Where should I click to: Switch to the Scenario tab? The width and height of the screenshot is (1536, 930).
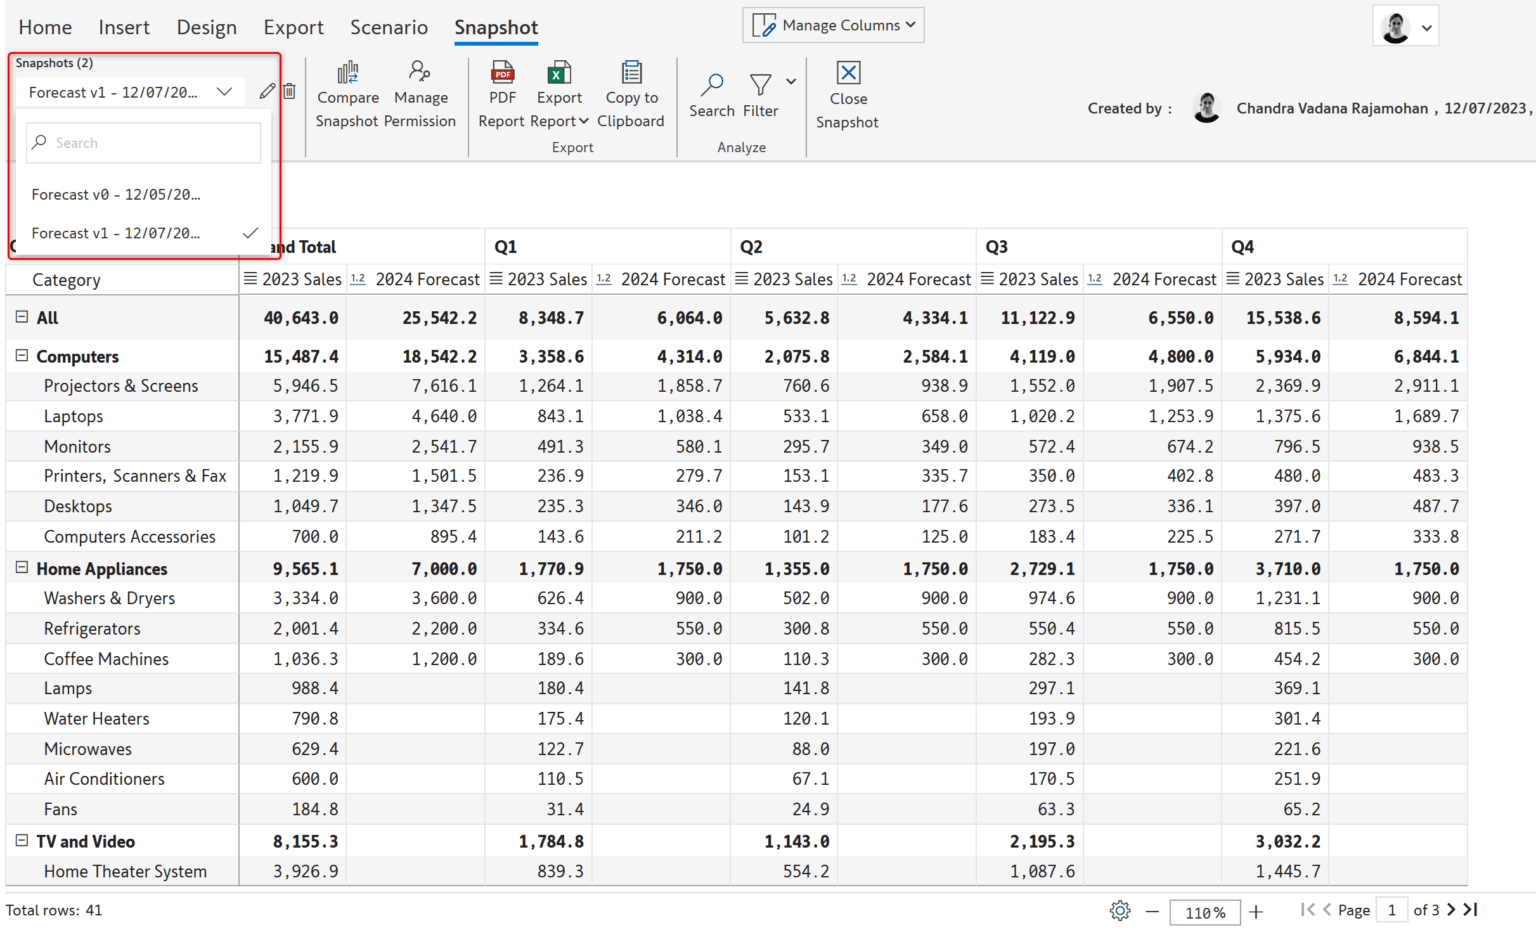[389, 29]
